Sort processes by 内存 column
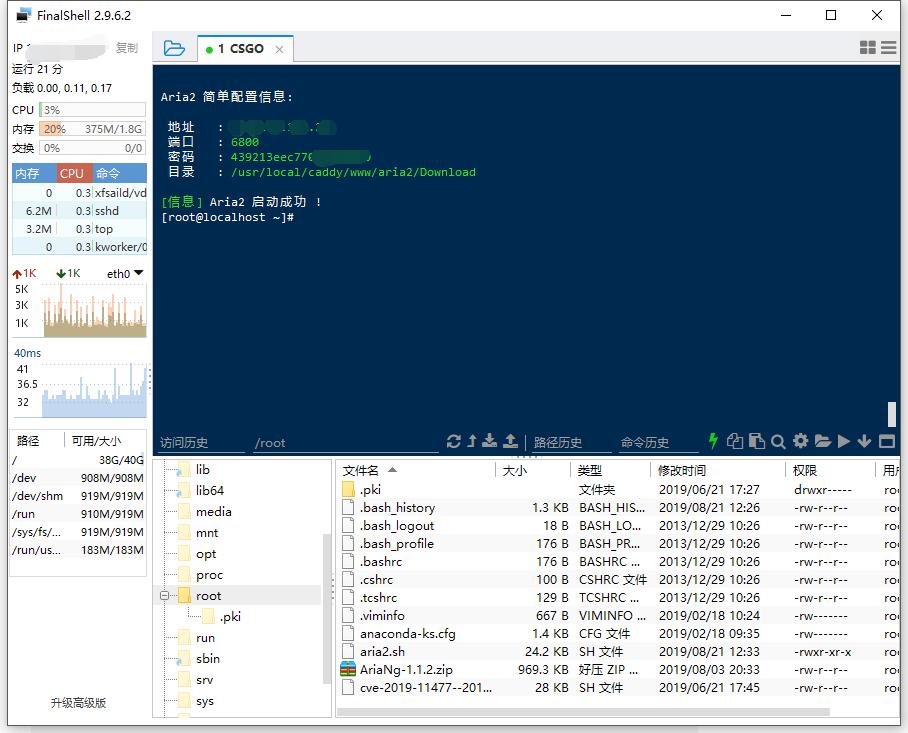 click(x=34, y=173)
